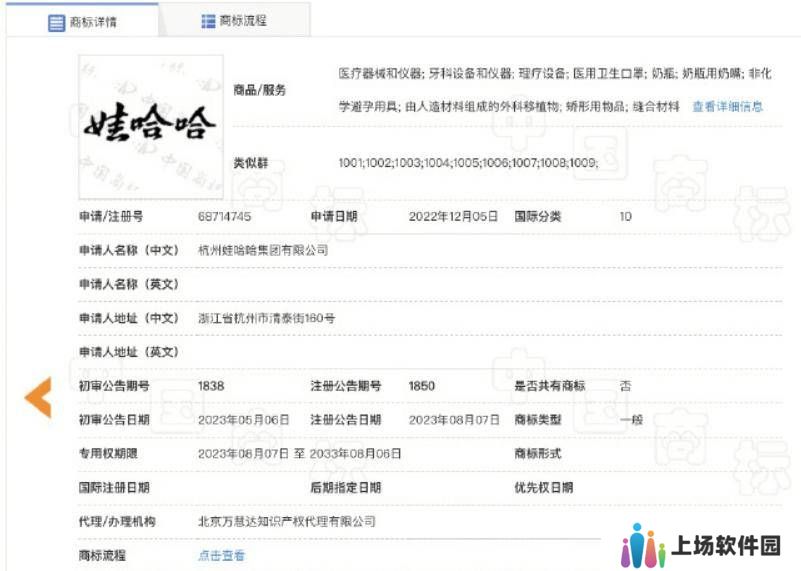This screenshot has height=571, width=801.
Task: Click the 娃哈哈 trademark image
Action: (x=151, y=127)
